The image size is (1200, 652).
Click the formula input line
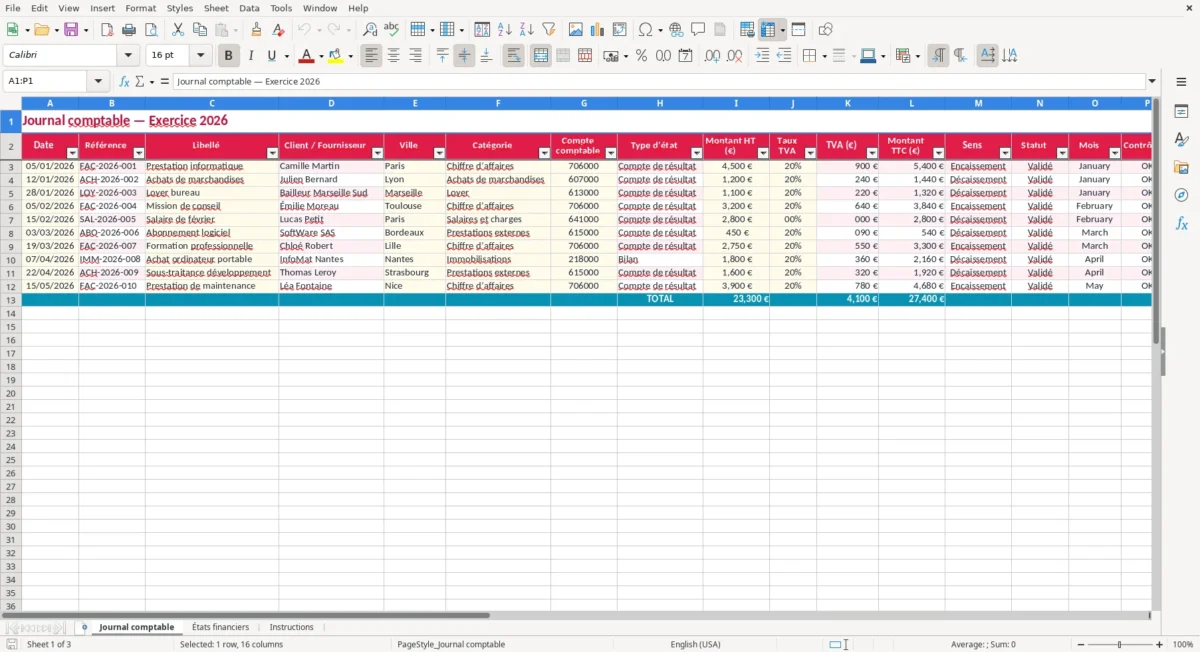[x=658, y=82]
